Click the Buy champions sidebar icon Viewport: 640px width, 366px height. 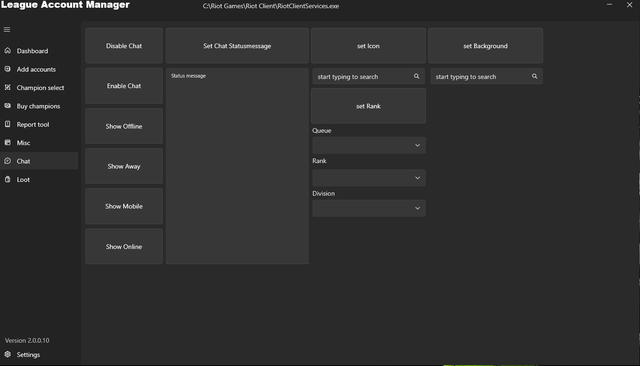tap(7, 106)
